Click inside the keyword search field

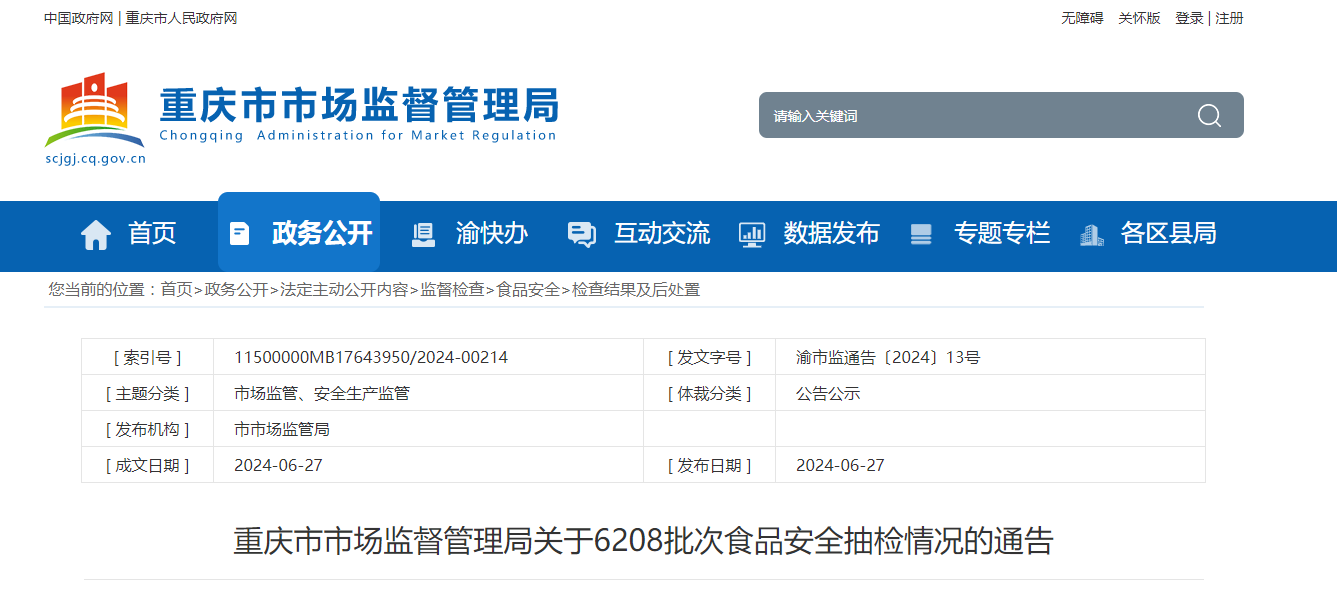click(x=970, y=116)
